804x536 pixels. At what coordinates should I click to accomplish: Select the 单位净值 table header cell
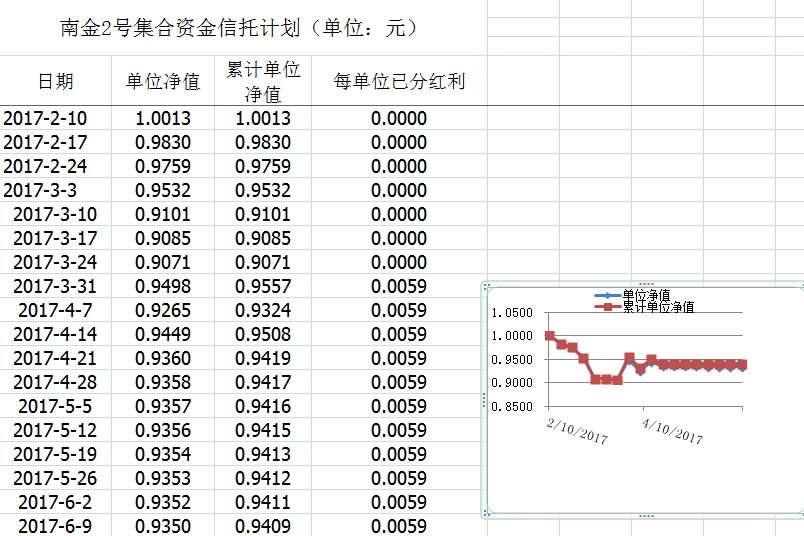[x=163, y=81]
